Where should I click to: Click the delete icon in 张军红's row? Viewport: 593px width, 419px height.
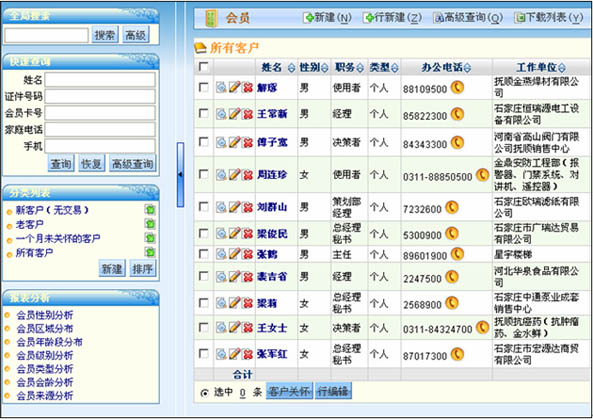[x=248, y=354]
